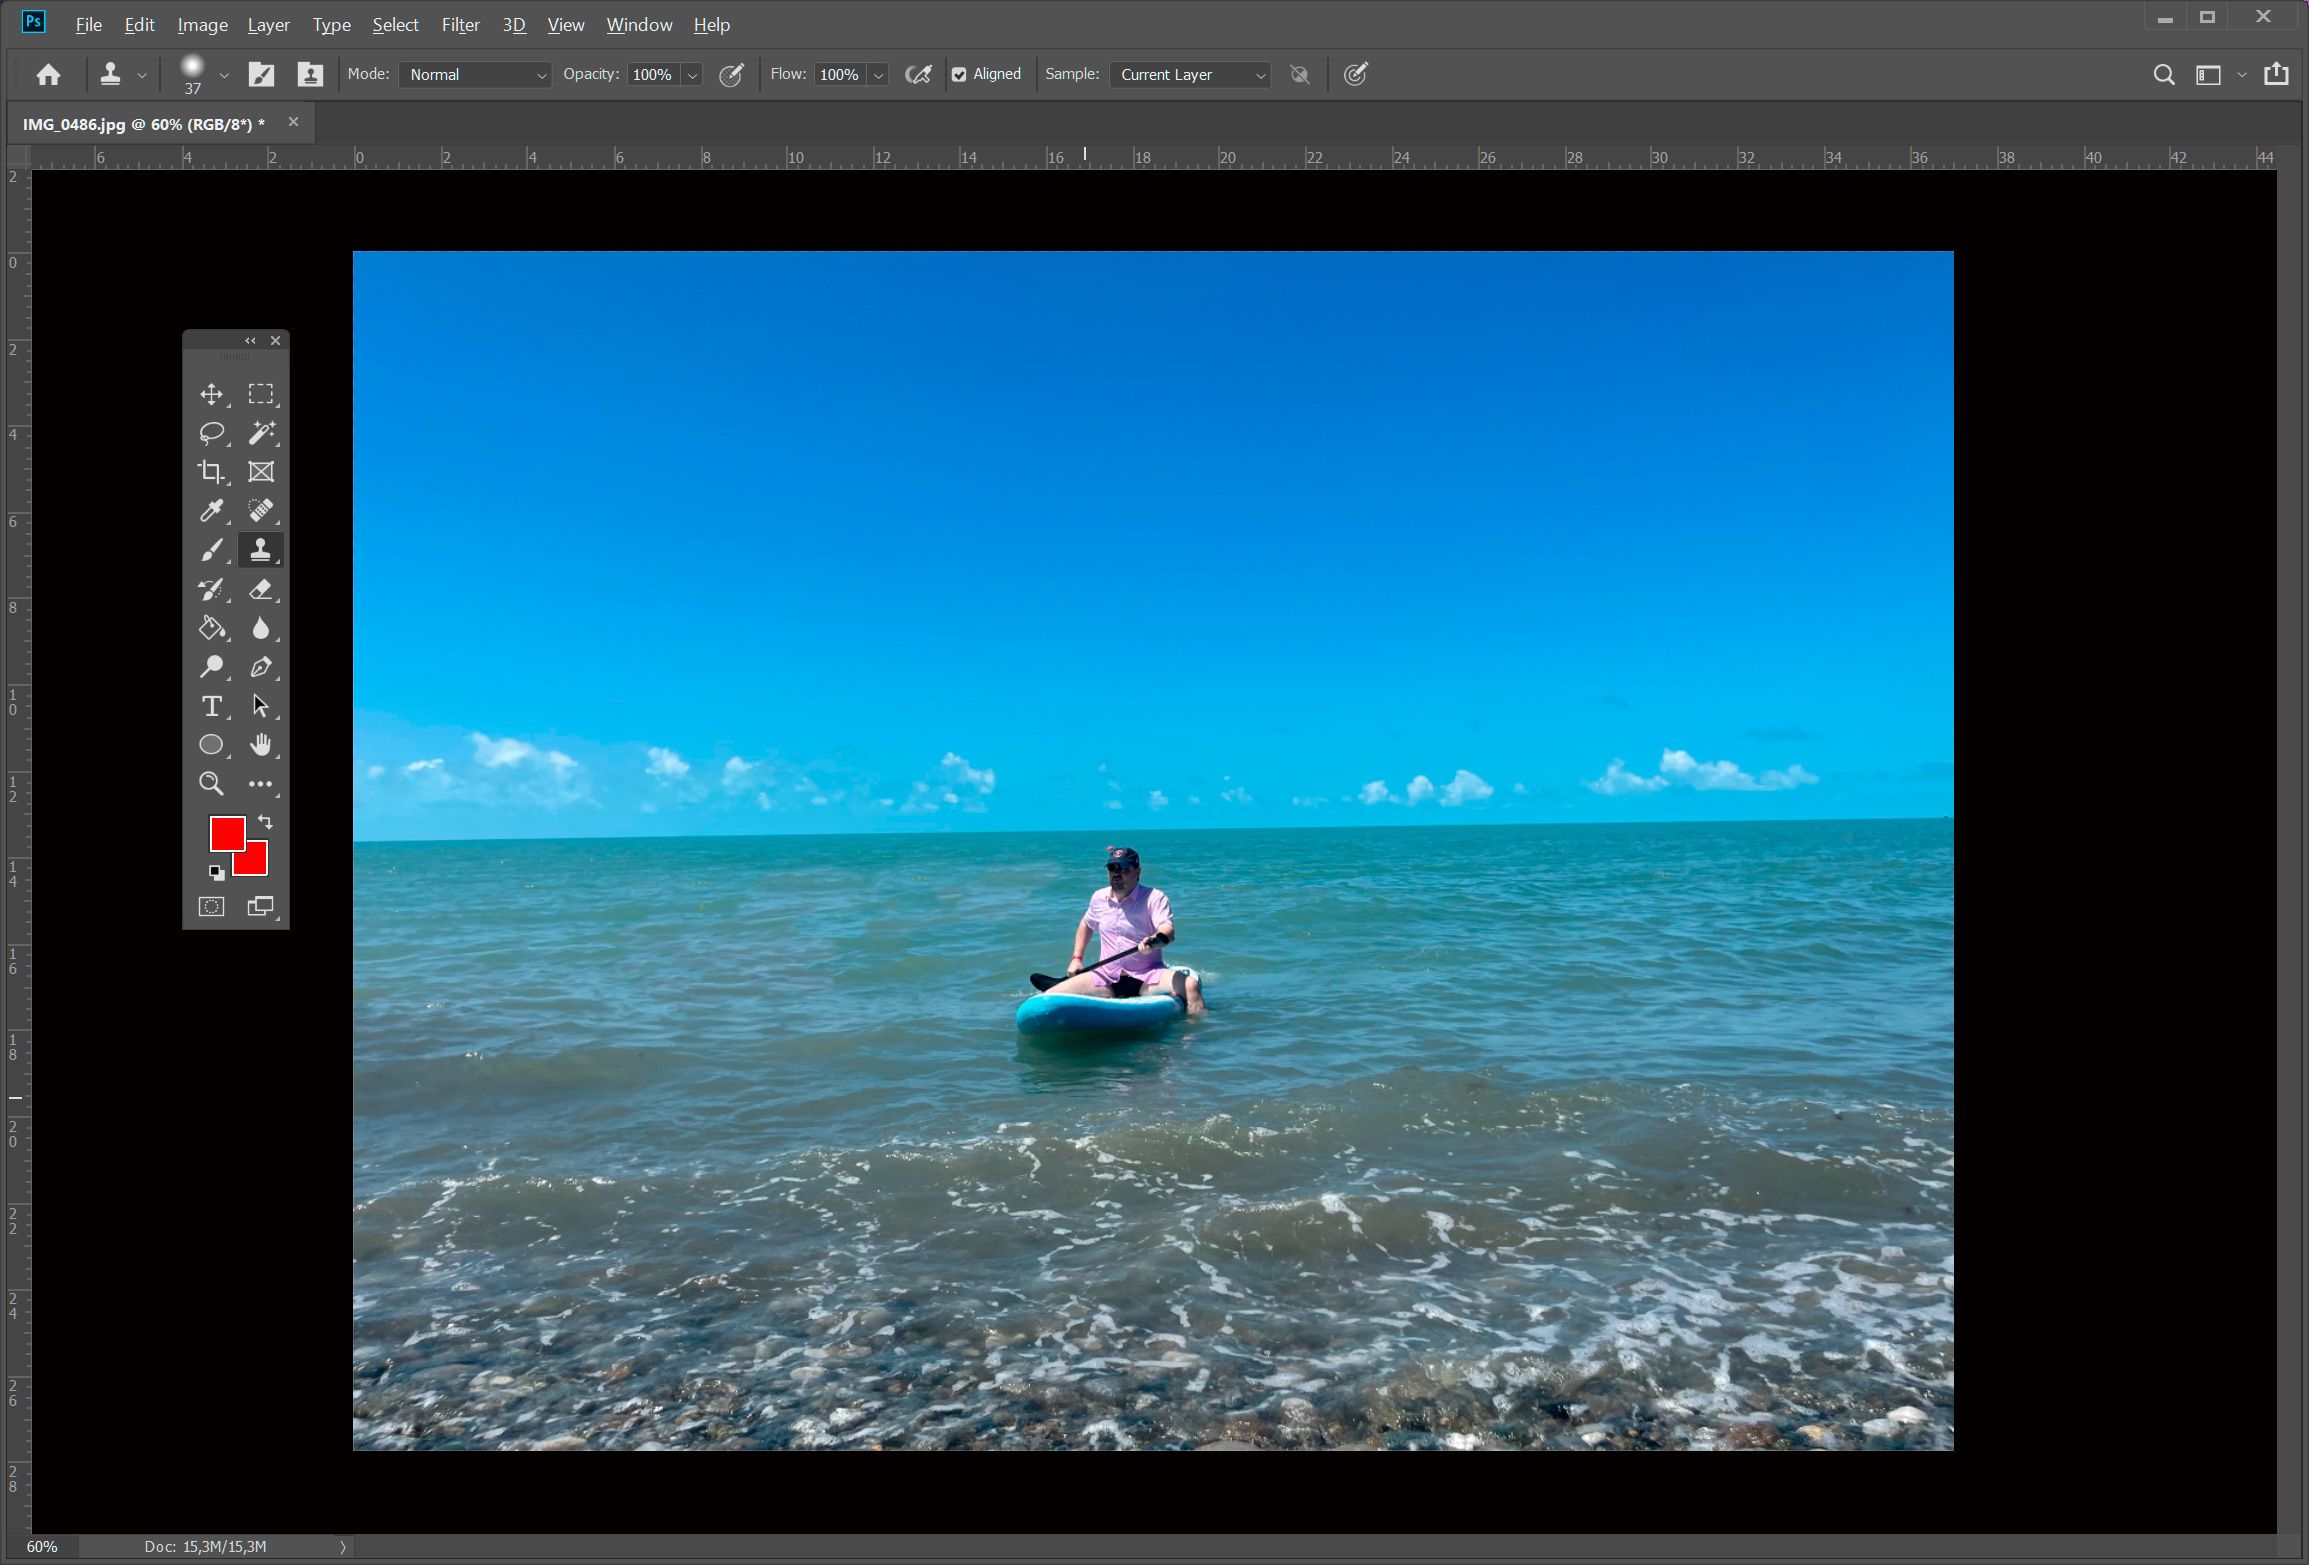Select the Zoom tool
This screenshot has height=1565, width=2309.
pos(211,782)
